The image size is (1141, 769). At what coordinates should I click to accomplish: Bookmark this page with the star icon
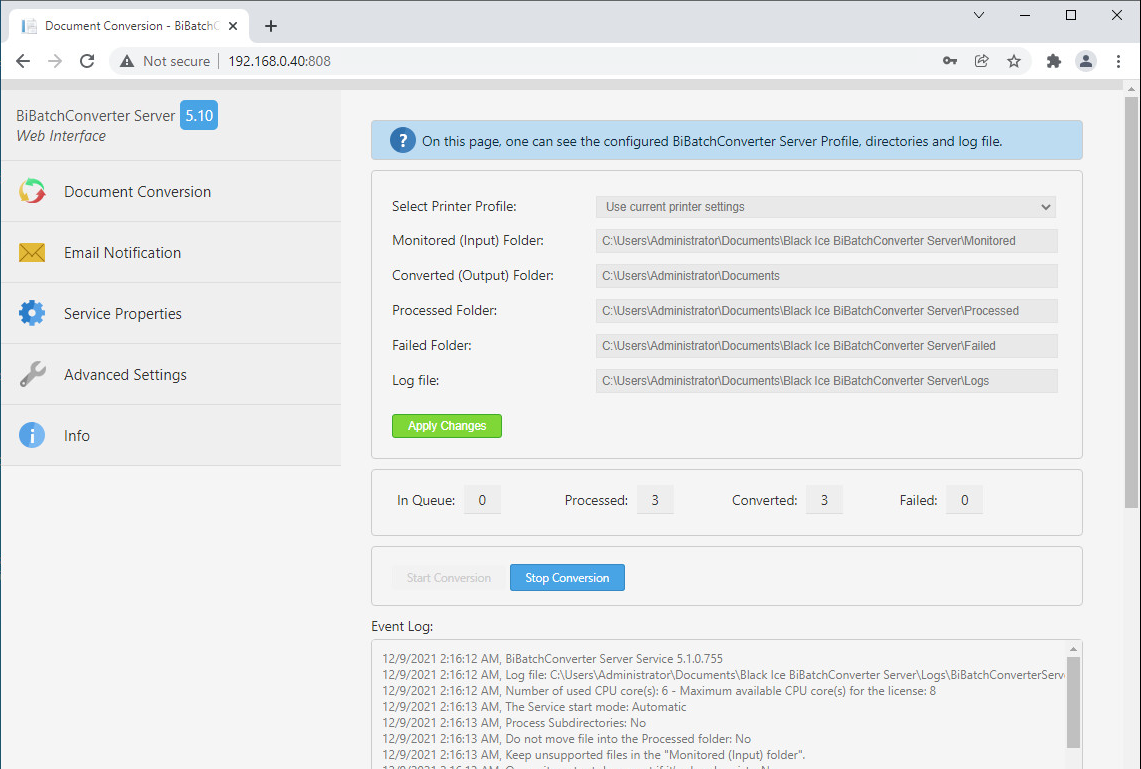point(1014,61)
